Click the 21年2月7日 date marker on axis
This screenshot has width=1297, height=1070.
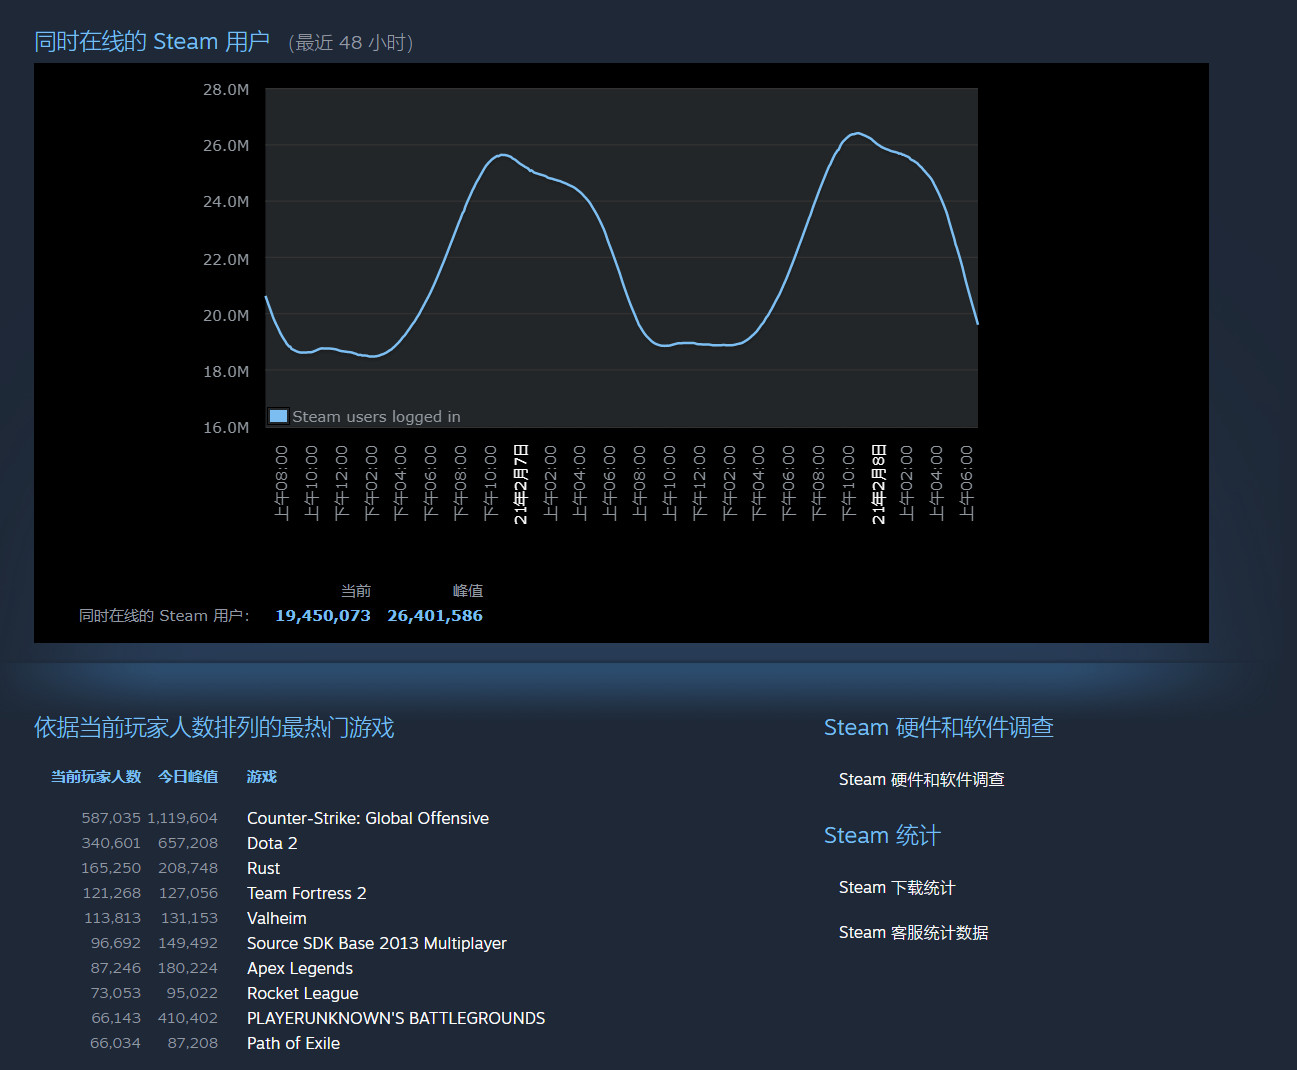[x=520, y=484]
